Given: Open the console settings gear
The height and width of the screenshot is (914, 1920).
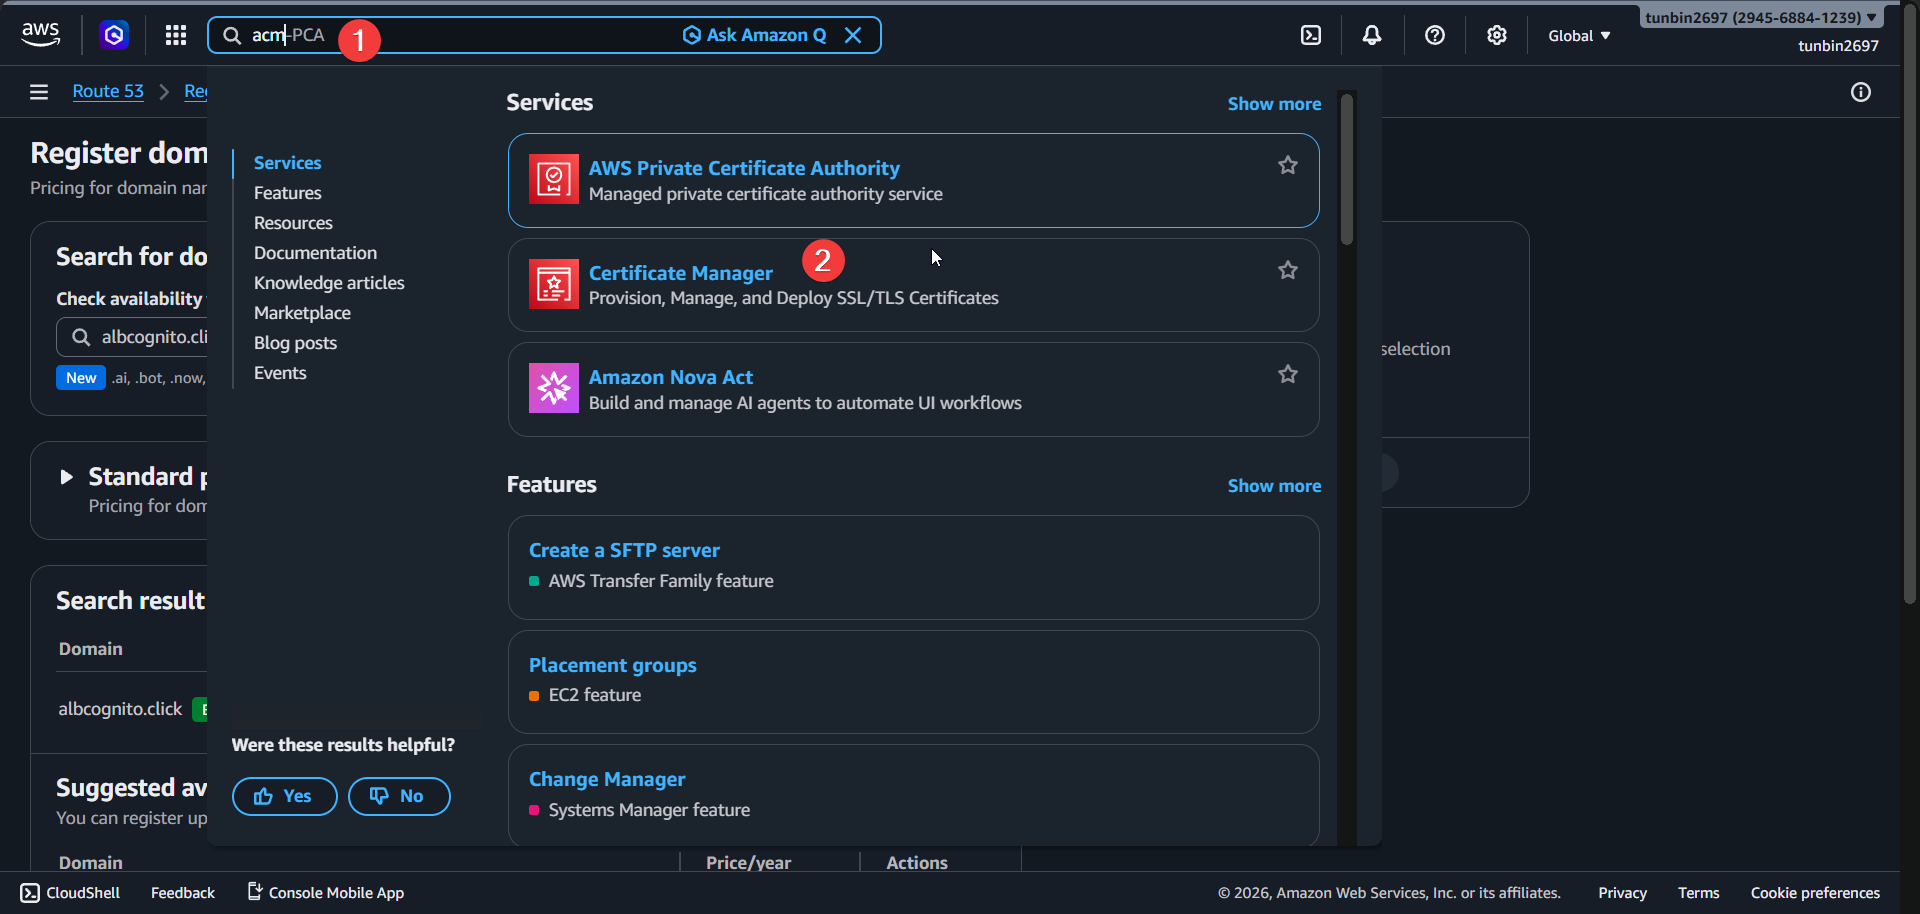Looking at the screenshot, I should point(1497,35).
